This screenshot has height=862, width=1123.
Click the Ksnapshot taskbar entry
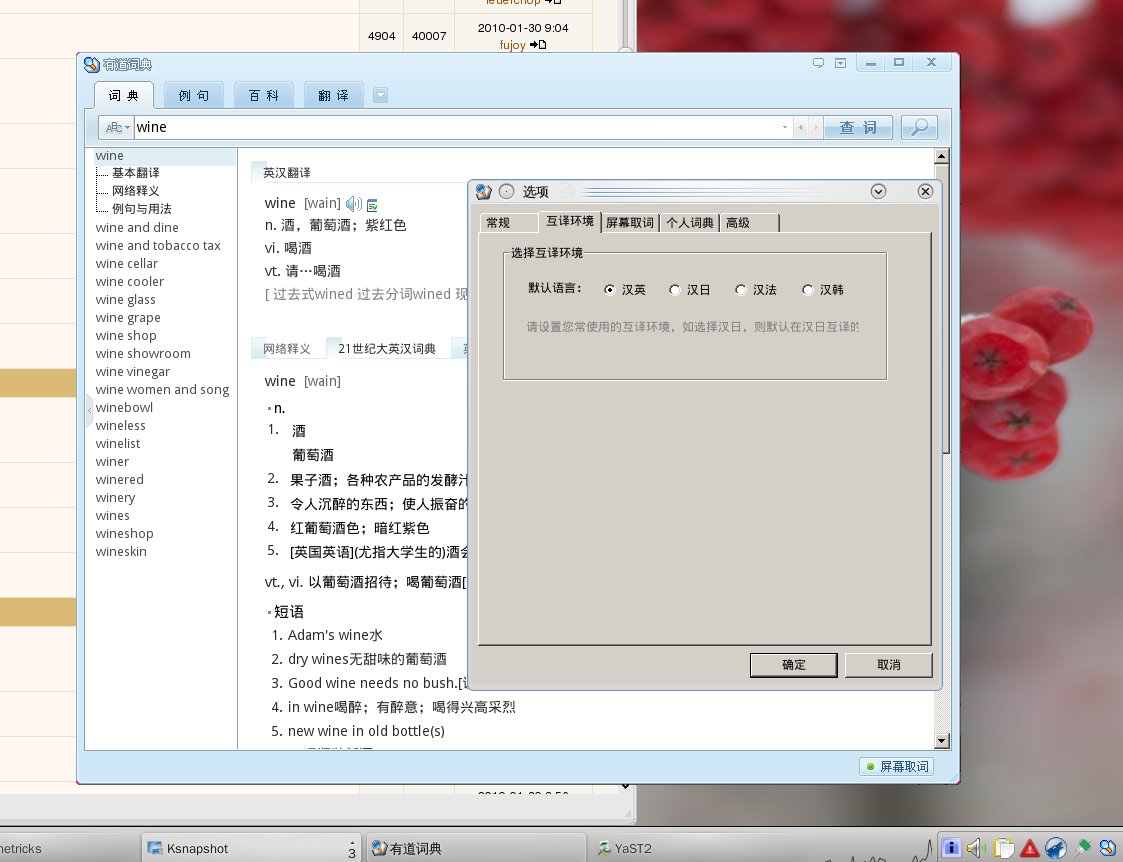251,848
